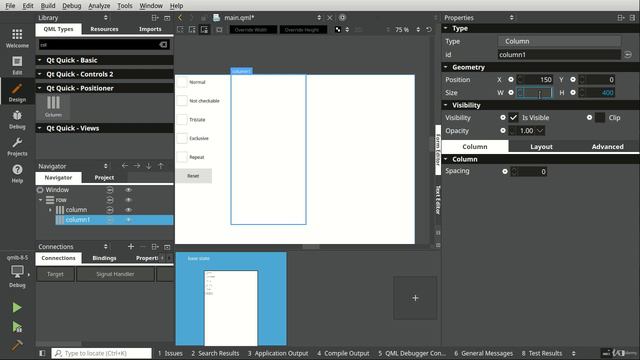Open the File menu

[x=10, y=6]
